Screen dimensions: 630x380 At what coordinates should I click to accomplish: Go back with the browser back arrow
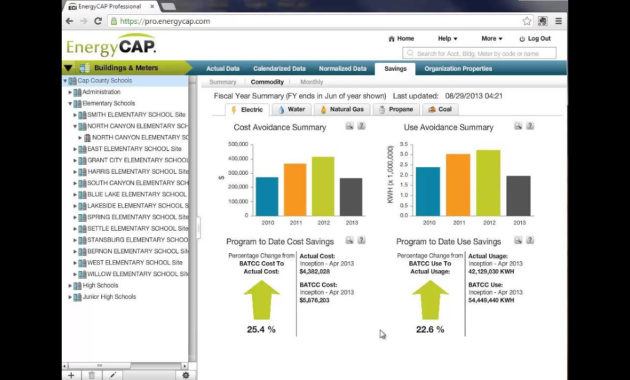pos(70,21)
